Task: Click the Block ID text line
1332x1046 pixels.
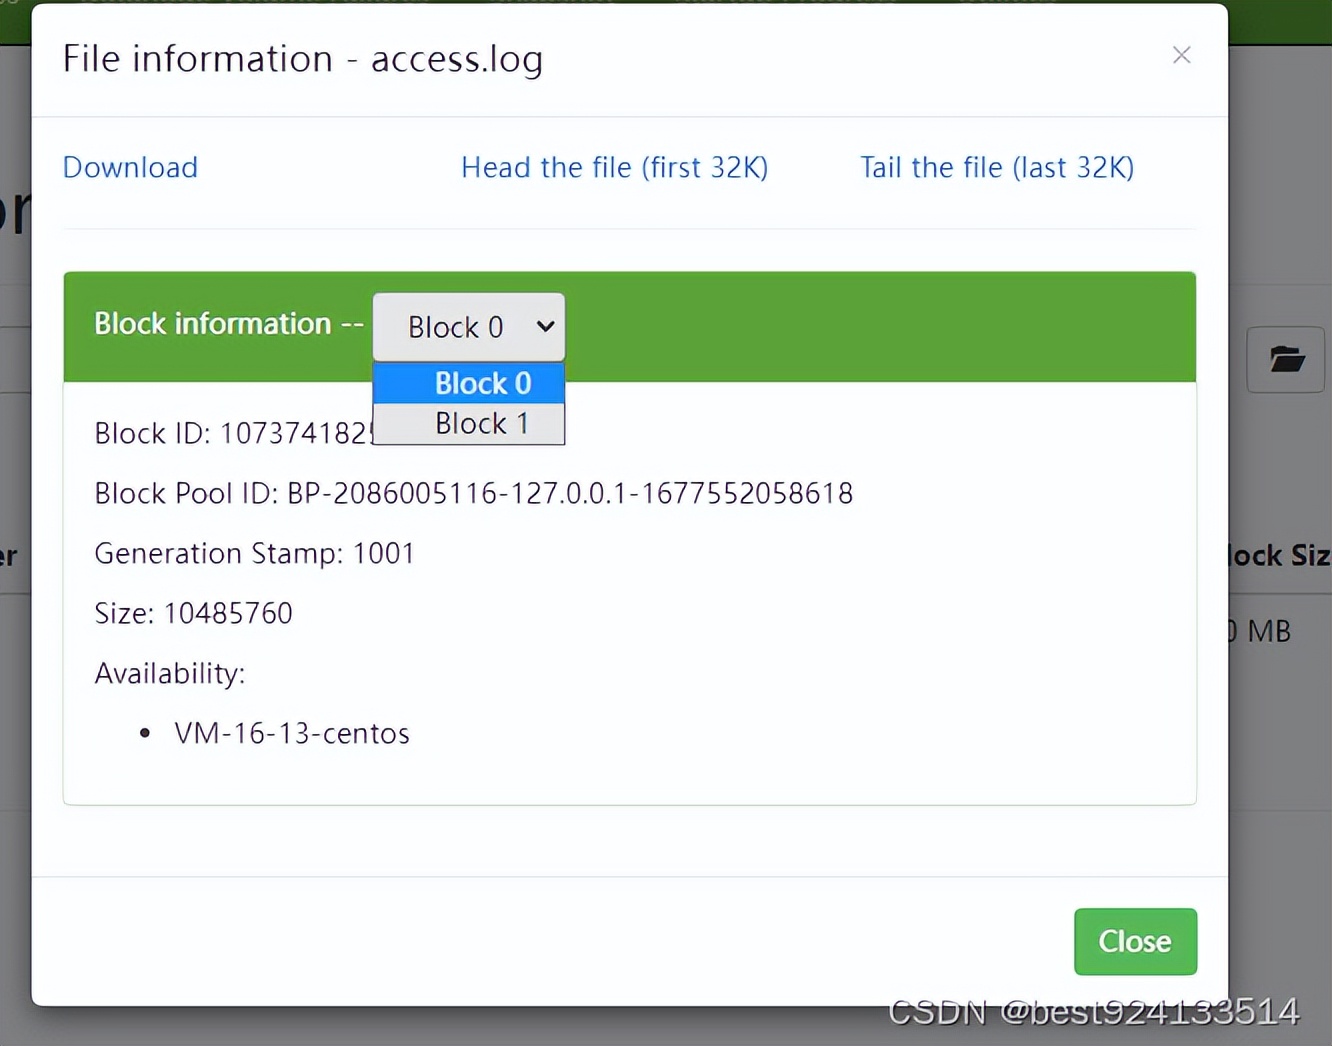Action: (233, 433)
